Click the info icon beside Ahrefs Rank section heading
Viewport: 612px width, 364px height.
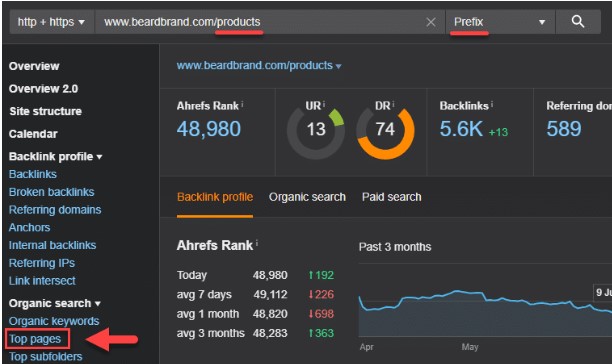tap(257, 244)
